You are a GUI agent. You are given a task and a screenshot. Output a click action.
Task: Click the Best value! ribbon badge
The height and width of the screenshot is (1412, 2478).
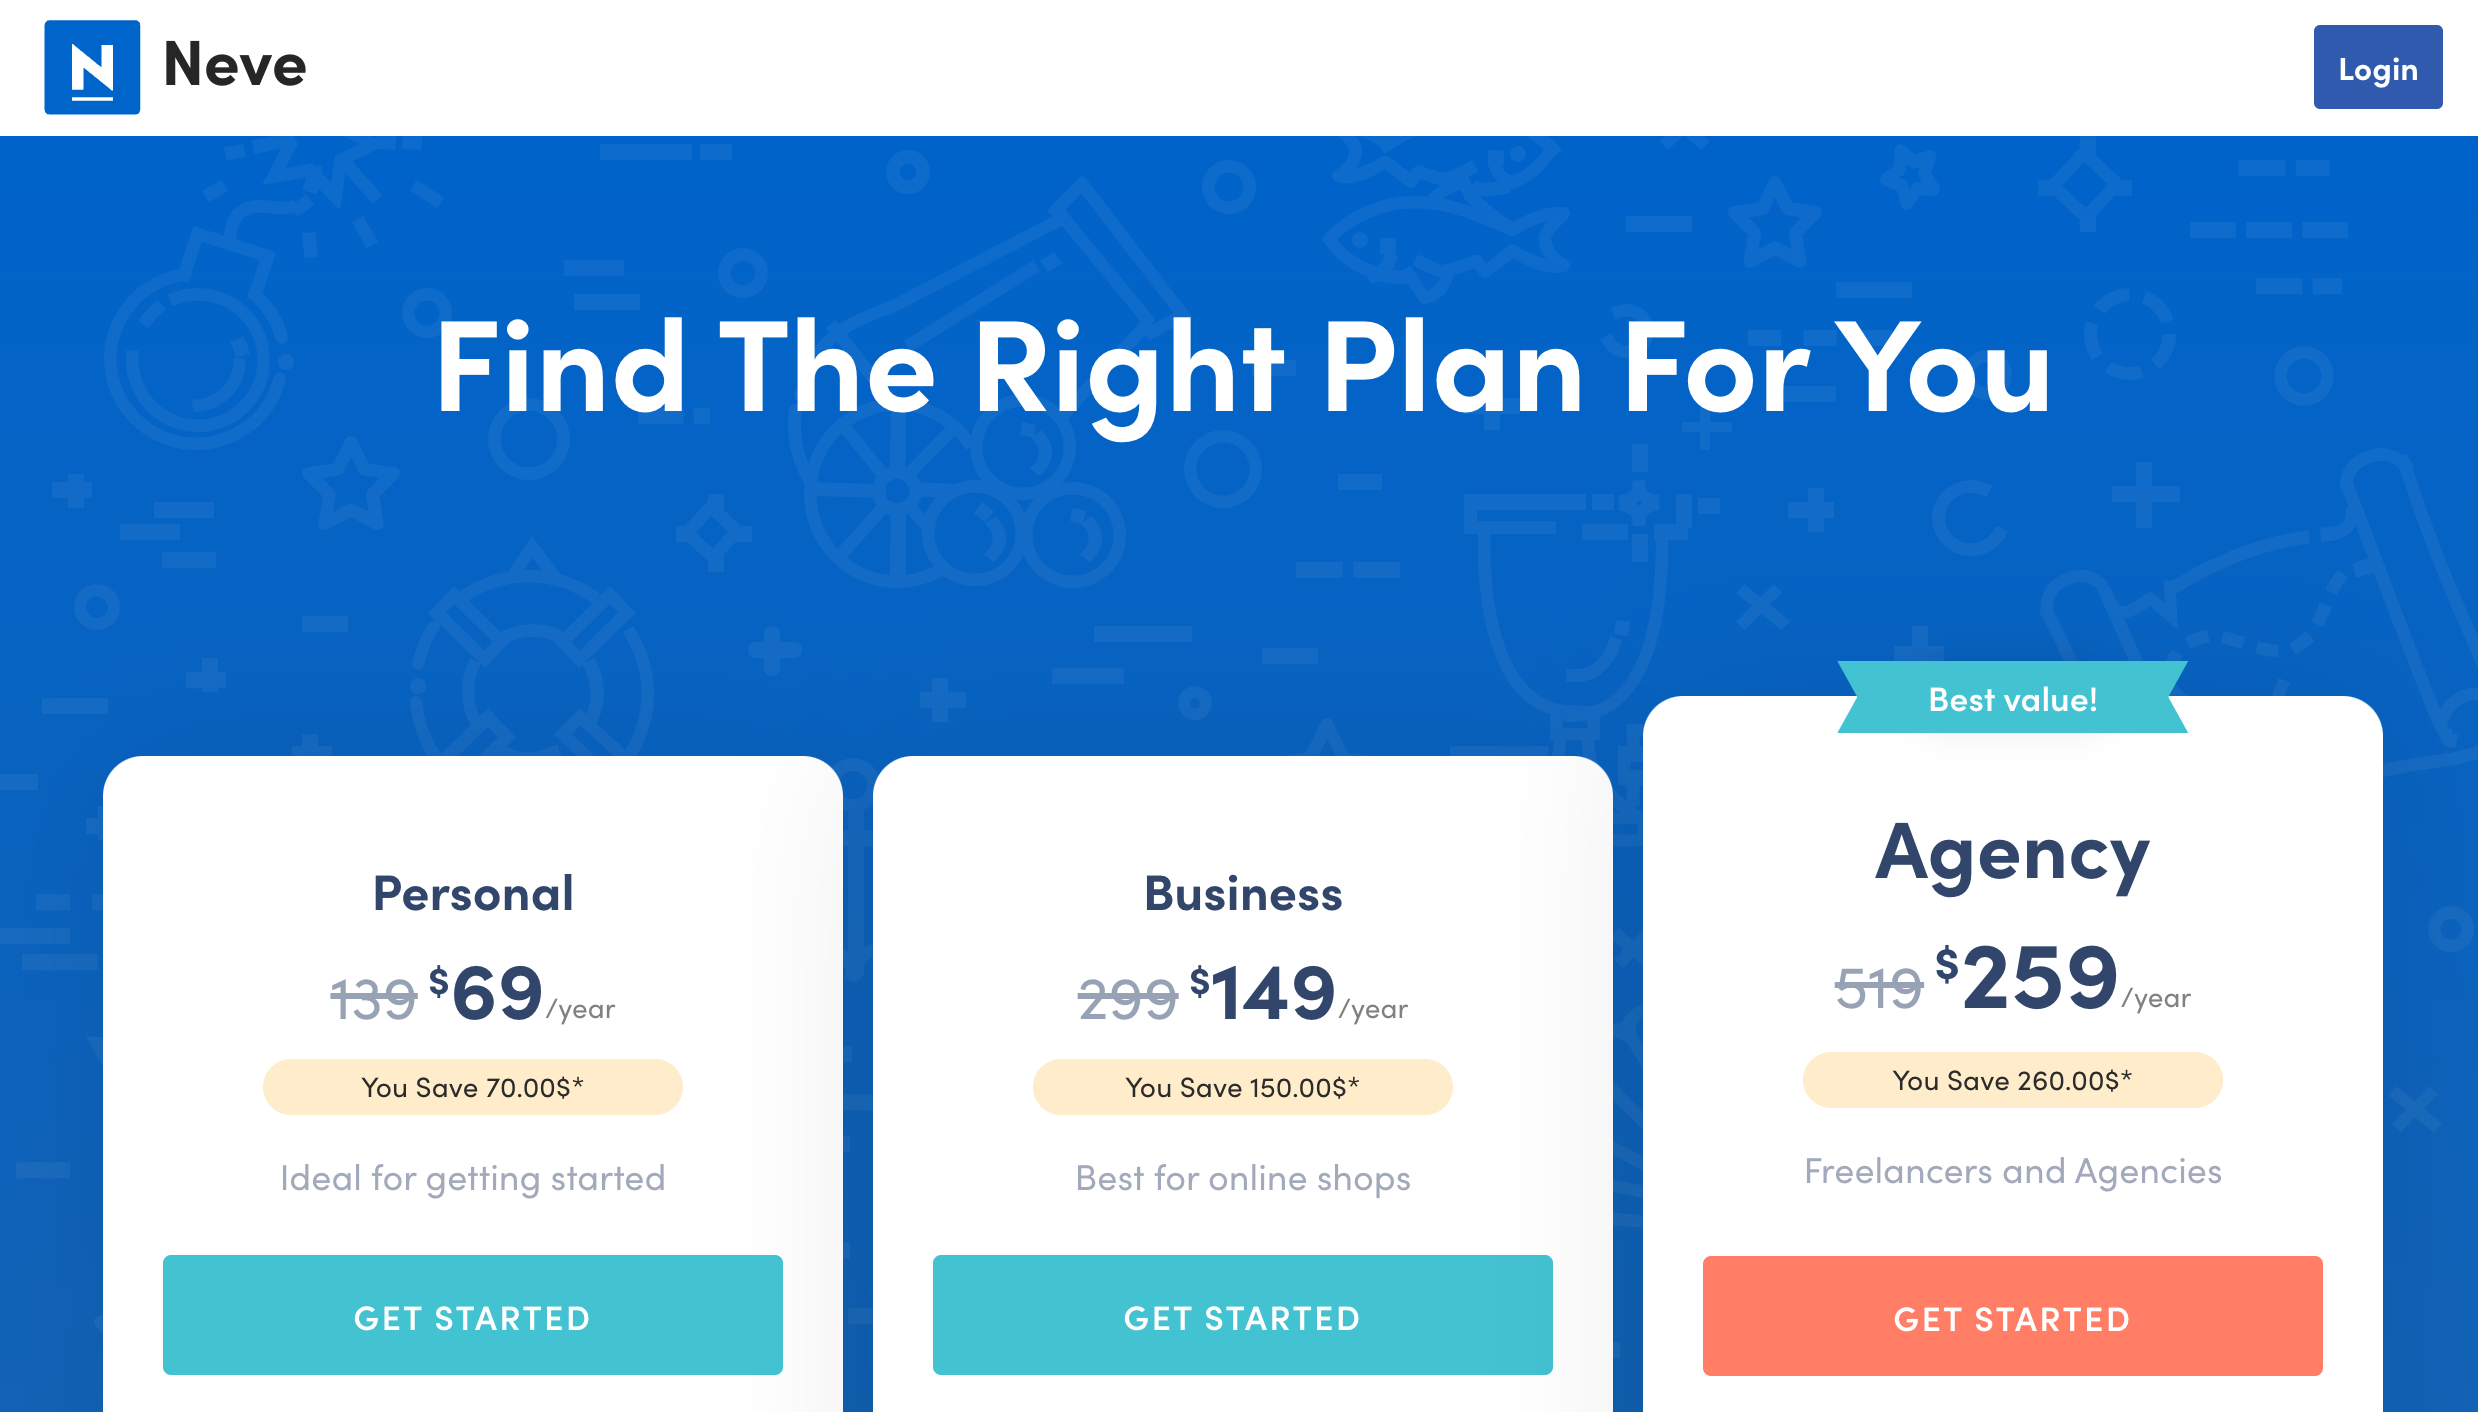(2012, 698)
